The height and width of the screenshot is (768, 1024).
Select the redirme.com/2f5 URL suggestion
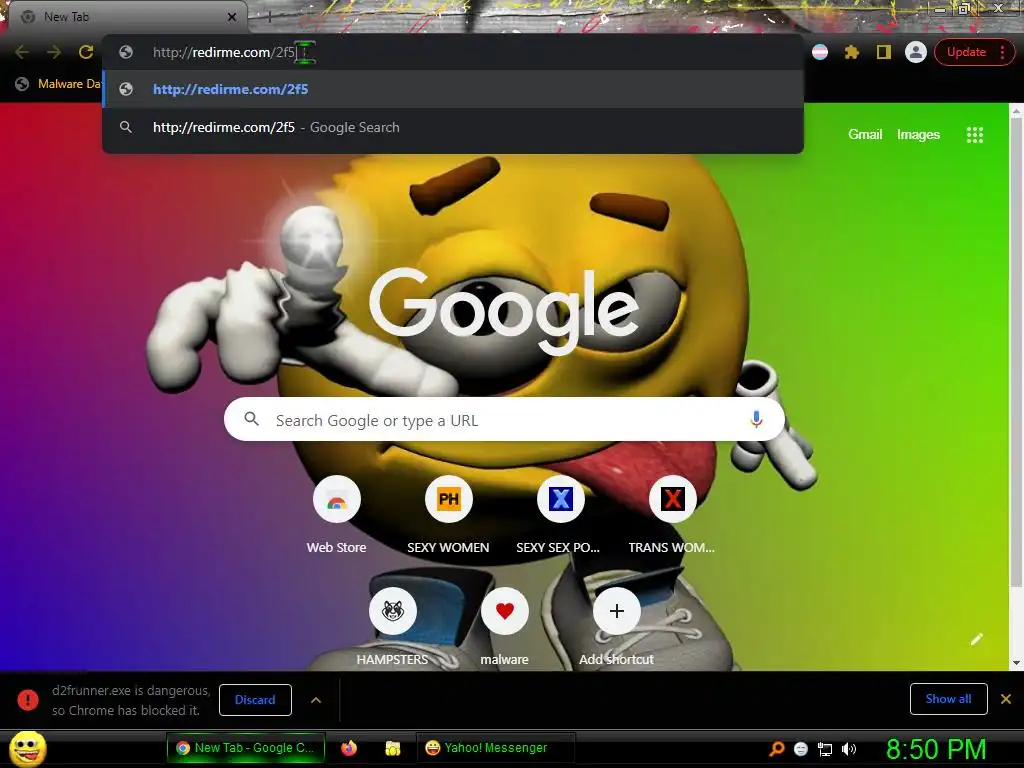pyautogui.click(x=453, y=89)
